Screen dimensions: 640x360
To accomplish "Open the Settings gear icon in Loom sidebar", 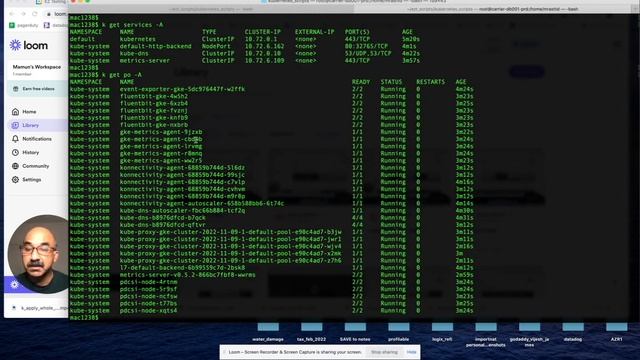I will (16, 180).
